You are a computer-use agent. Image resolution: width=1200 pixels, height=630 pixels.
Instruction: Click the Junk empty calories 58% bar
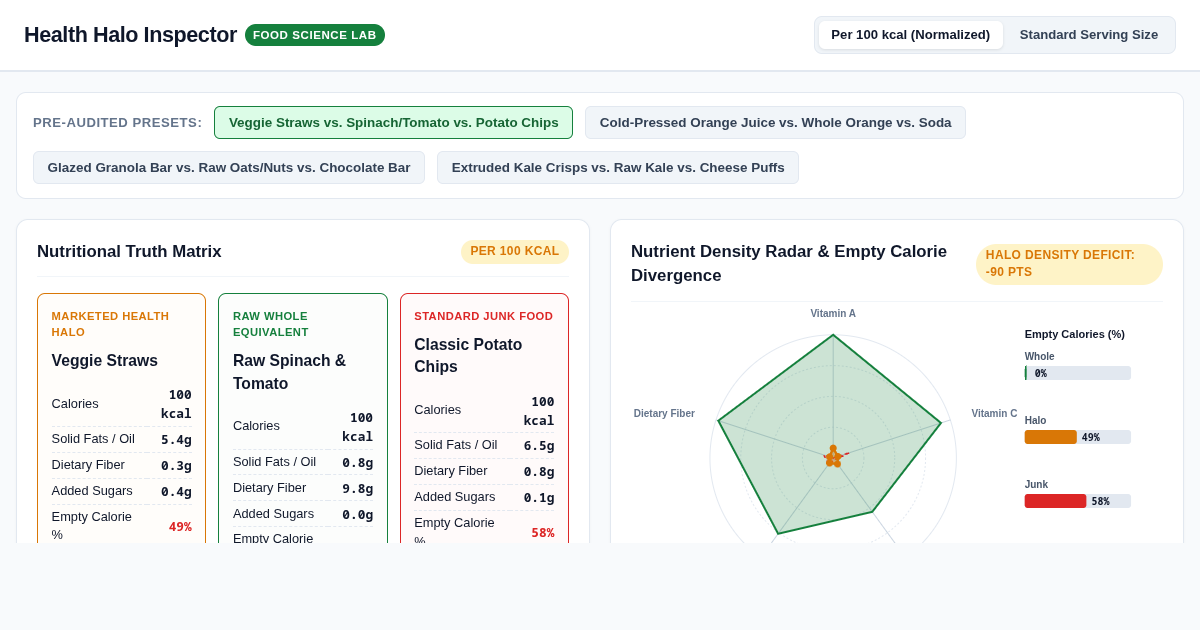[x=1077, y=501]
